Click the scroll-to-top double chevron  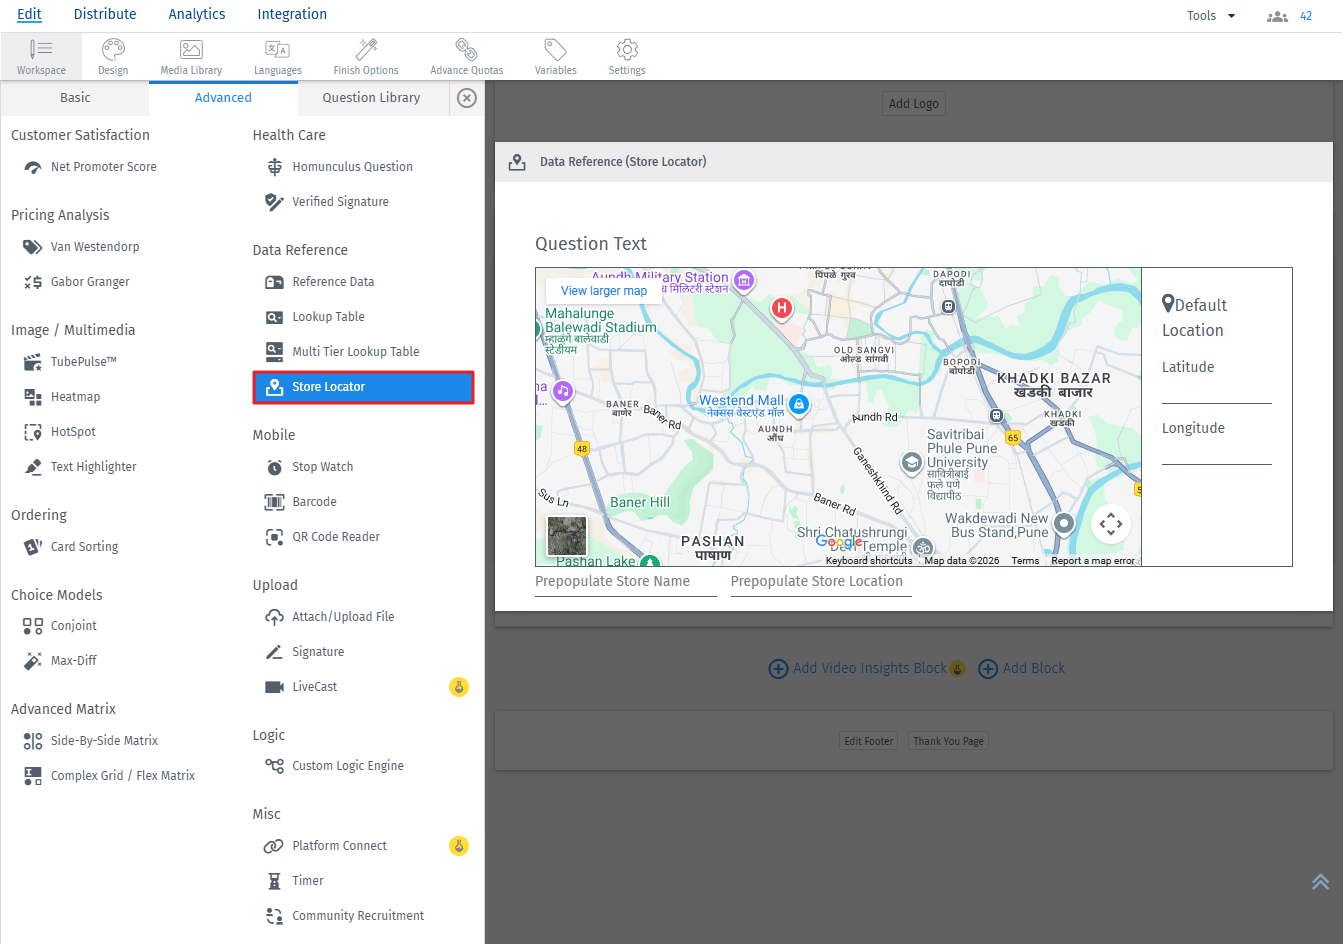point(1320,882)
